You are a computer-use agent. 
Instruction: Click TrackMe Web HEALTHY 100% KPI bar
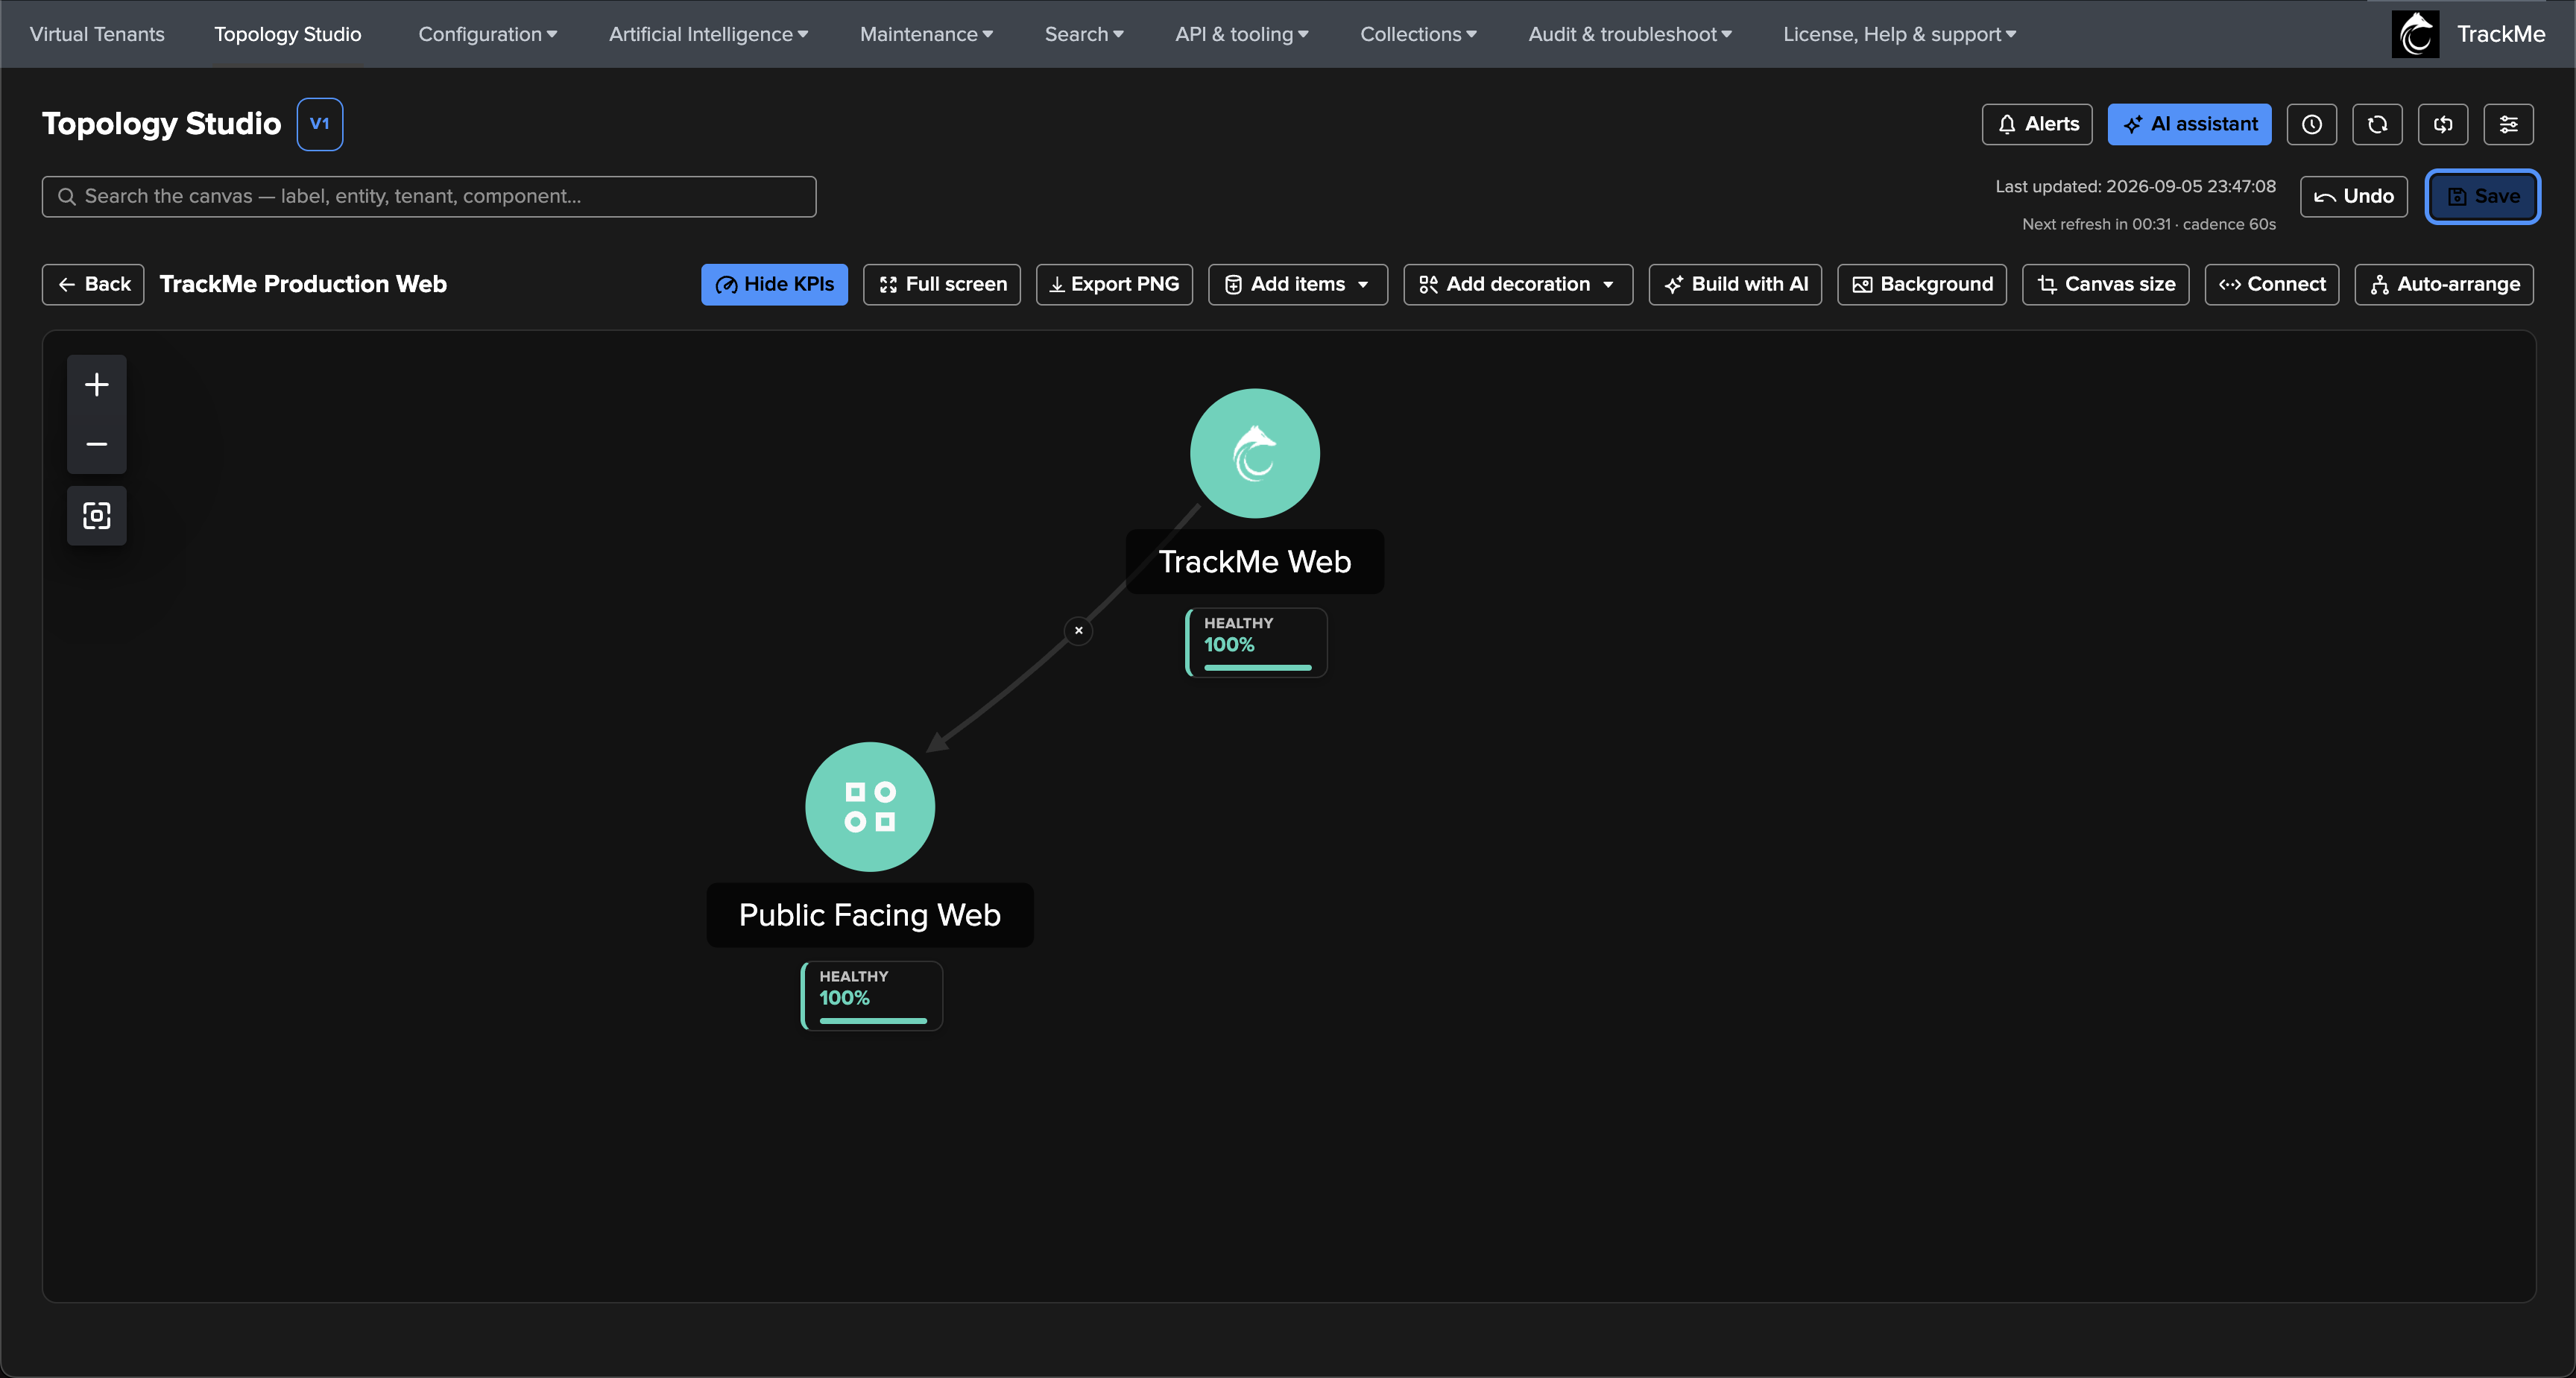[1257, 643]
